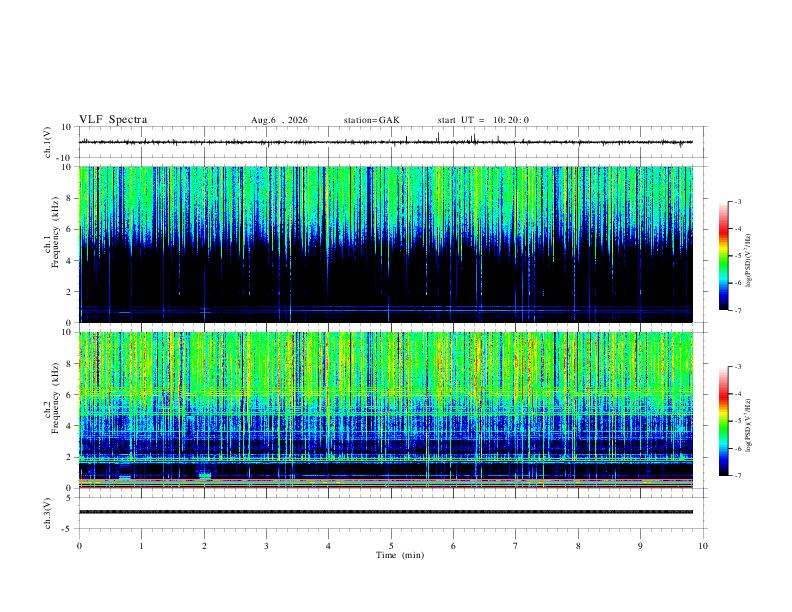The height and width of the screenshot is (612, 792).
Task: Click the ch.3(V) axis label
Action: click(48, 514)
